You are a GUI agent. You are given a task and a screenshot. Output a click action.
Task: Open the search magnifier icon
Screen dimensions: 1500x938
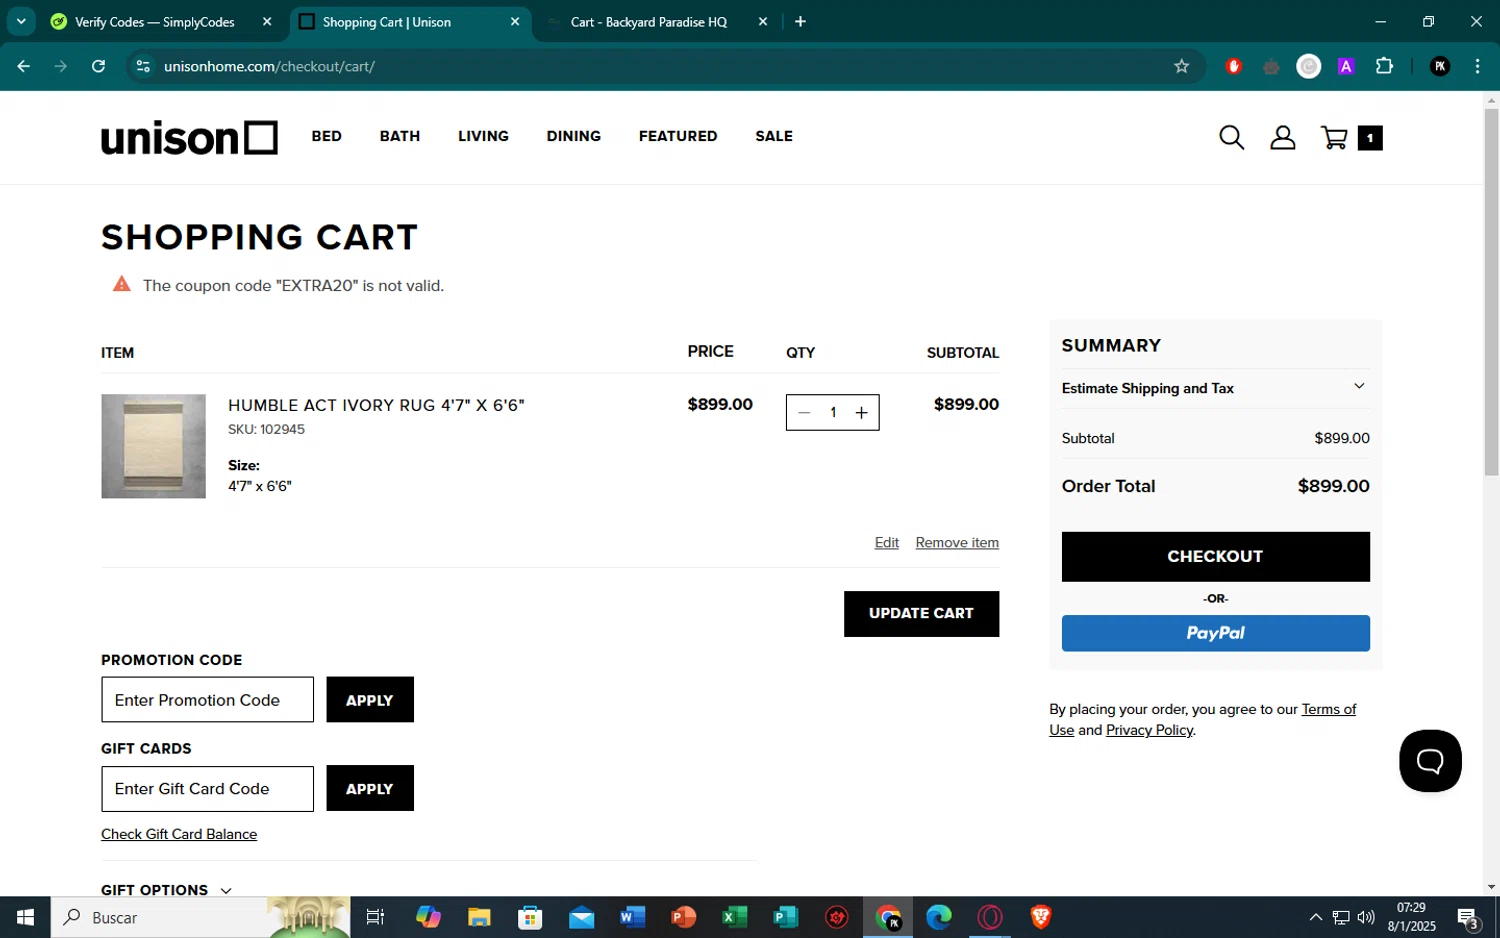click(x=1231, y=138)
